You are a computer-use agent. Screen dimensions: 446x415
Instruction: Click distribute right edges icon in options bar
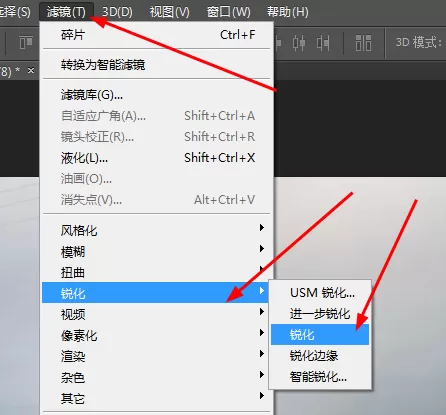[x=323, y=43]
